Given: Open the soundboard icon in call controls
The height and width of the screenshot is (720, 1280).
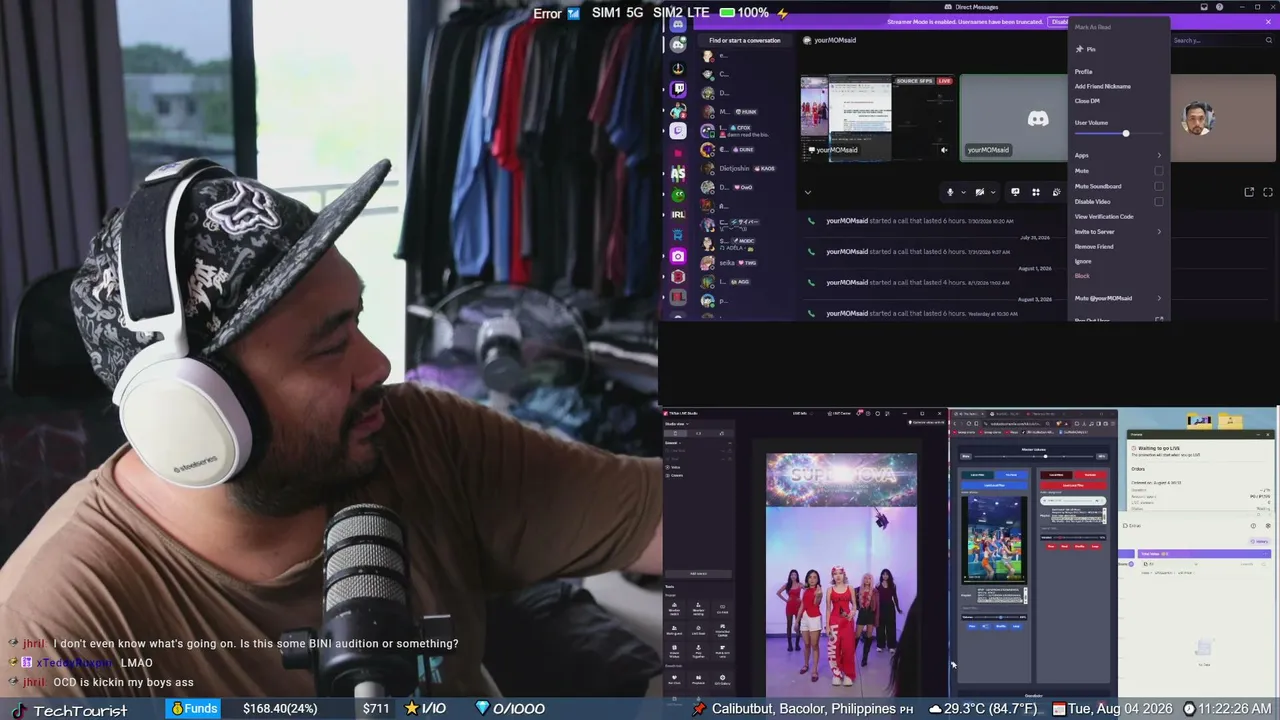Looking at the screenshot, I should tap(1056, 192).
